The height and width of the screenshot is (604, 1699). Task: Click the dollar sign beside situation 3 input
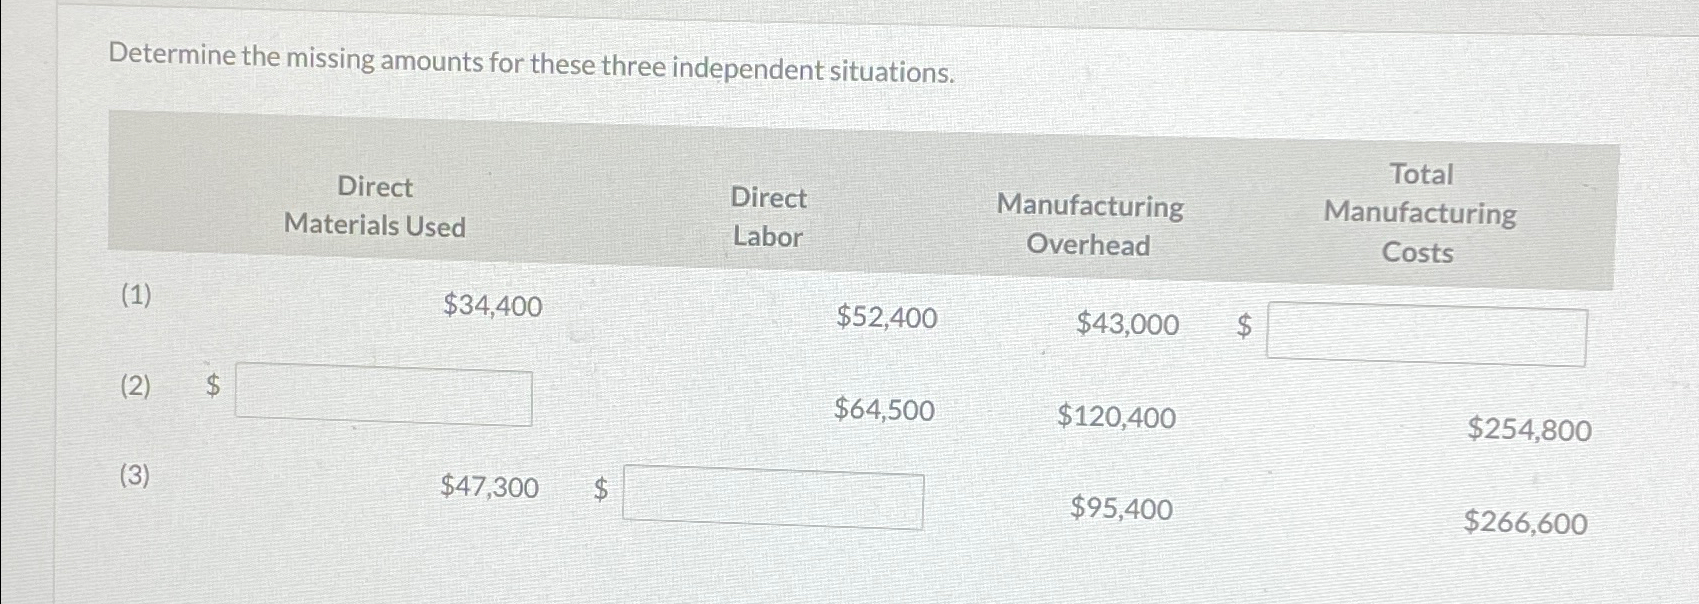(600, 489)
